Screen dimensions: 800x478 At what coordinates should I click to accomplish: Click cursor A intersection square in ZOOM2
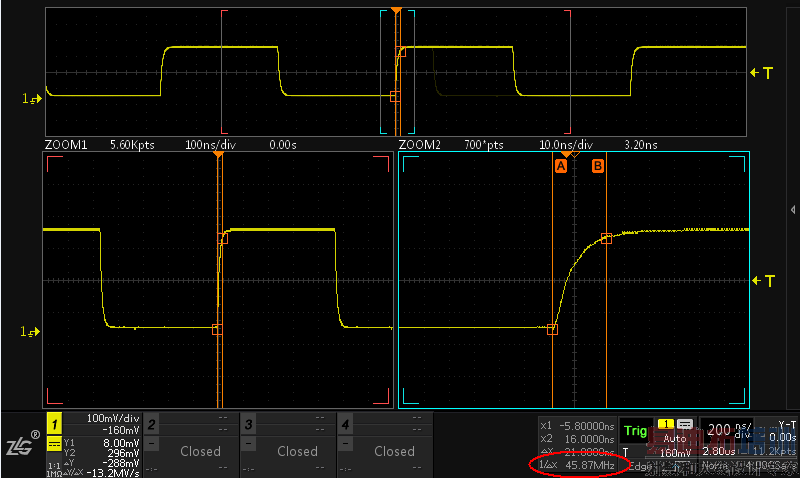click(x=552, y=330)
